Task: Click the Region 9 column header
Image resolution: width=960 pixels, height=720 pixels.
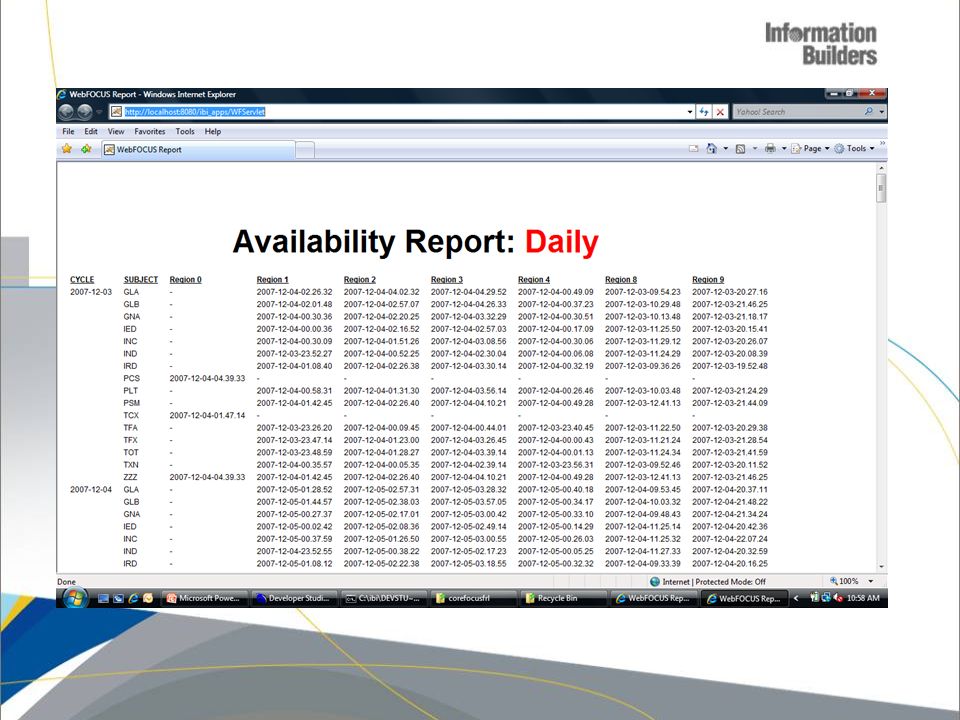Action: pyautogui.click(x=708, y=279)
